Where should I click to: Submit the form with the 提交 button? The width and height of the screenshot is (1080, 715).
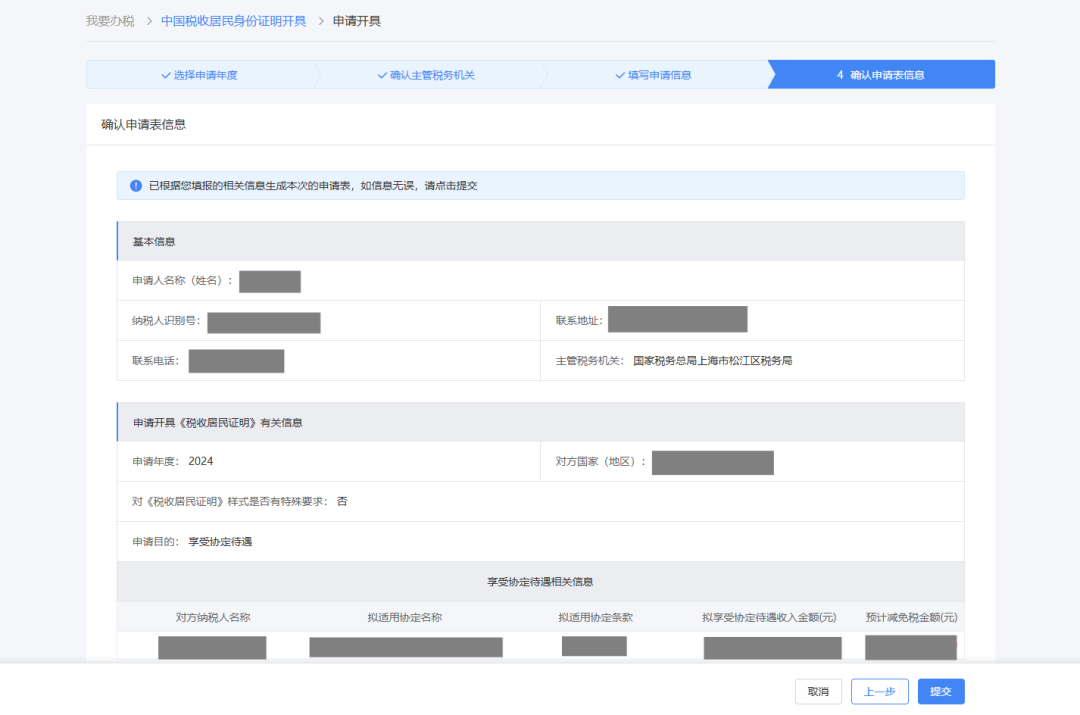[941, 692]
